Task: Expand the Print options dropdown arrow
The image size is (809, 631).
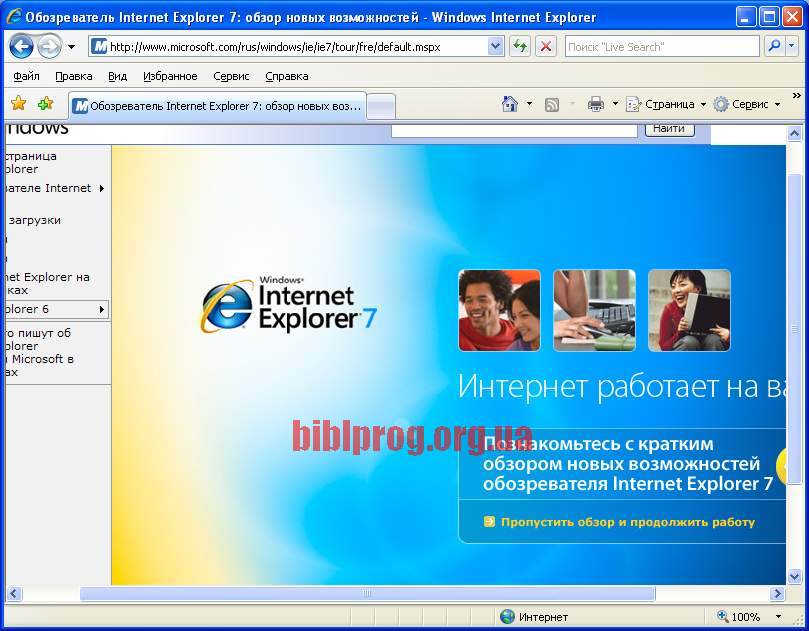Action: click(x=615, y=104)
